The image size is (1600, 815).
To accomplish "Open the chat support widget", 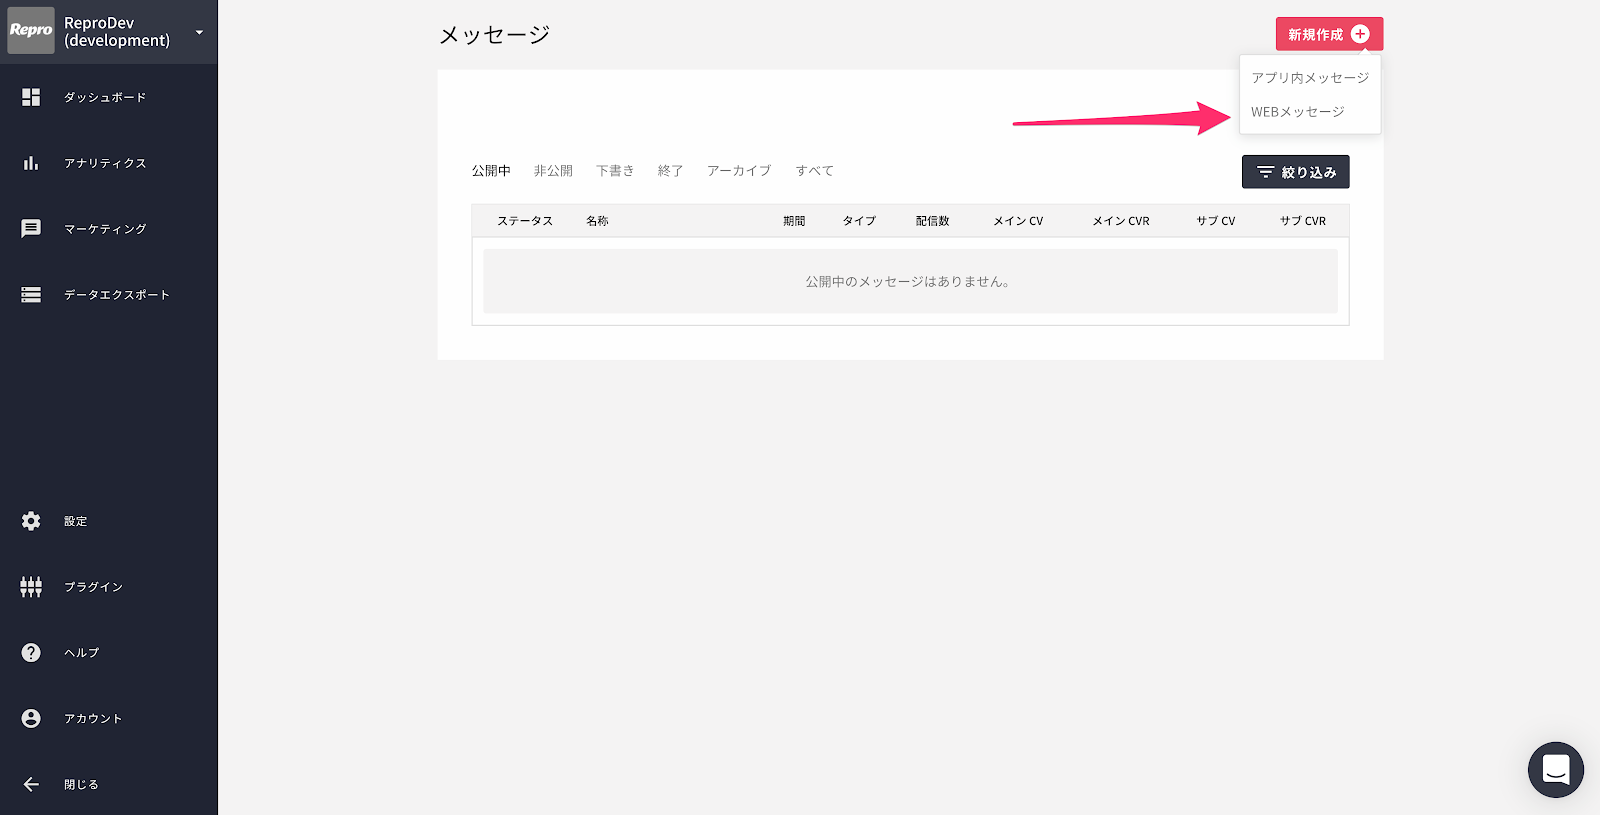I will coord(1555,770).
